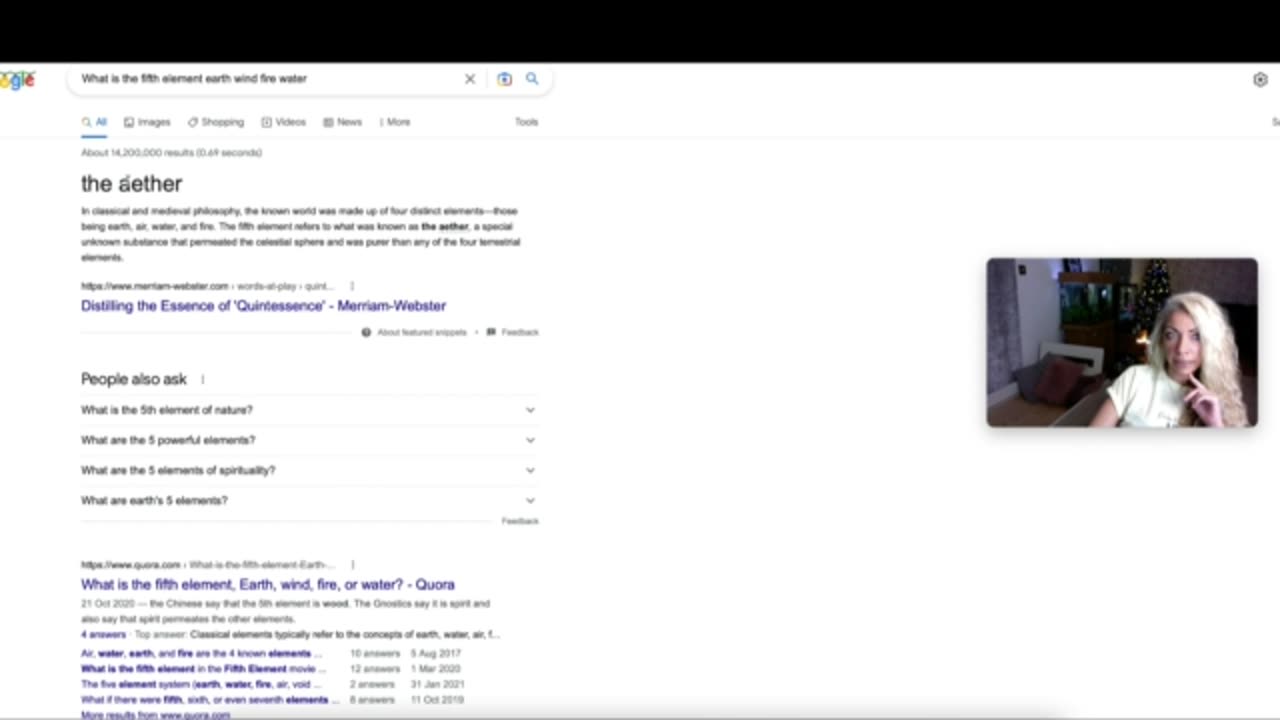The height and width of the screenshot is (720, 1280).
Task: Expand 'What is the 5th element of nature?'
Action: (x=309, y=410)
